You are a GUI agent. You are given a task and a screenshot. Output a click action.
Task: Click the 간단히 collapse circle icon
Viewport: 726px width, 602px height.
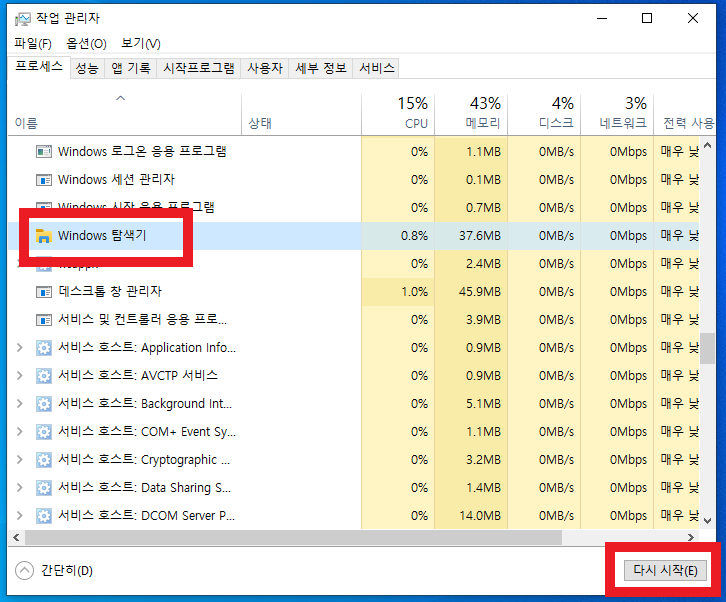click(x=25, y=571)
